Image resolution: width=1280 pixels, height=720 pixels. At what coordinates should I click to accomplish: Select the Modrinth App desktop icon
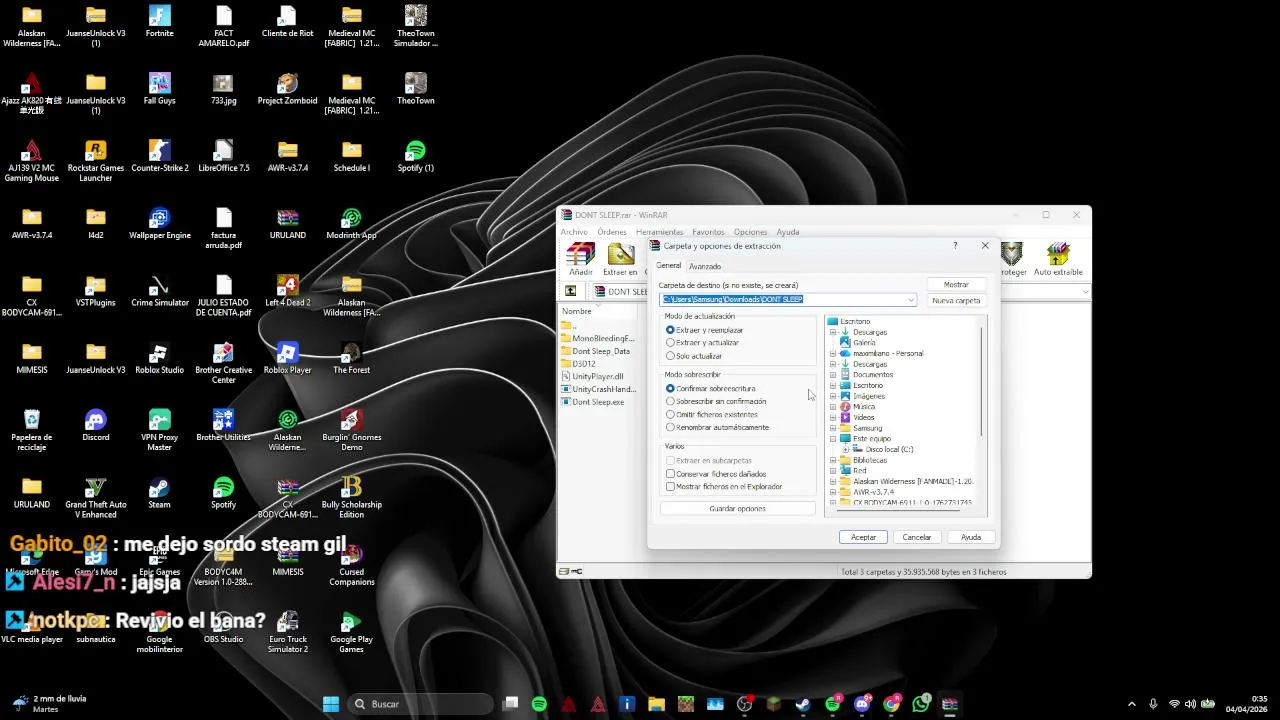pos(352,223)
